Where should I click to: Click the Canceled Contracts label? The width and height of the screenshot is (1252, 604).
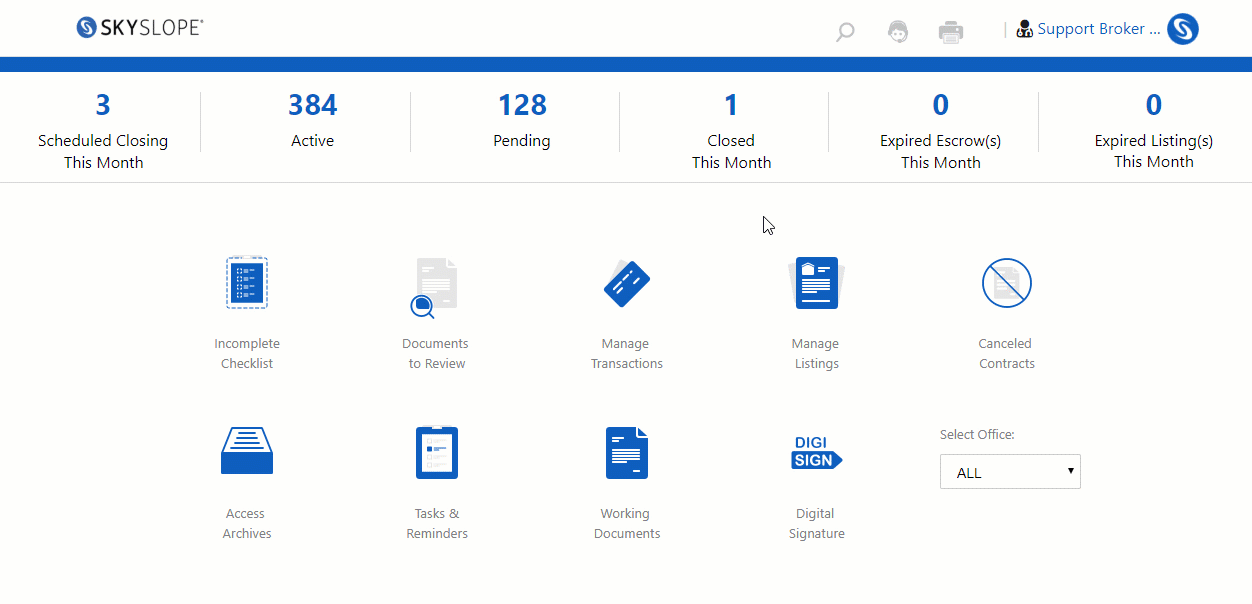pos(1006,353)
